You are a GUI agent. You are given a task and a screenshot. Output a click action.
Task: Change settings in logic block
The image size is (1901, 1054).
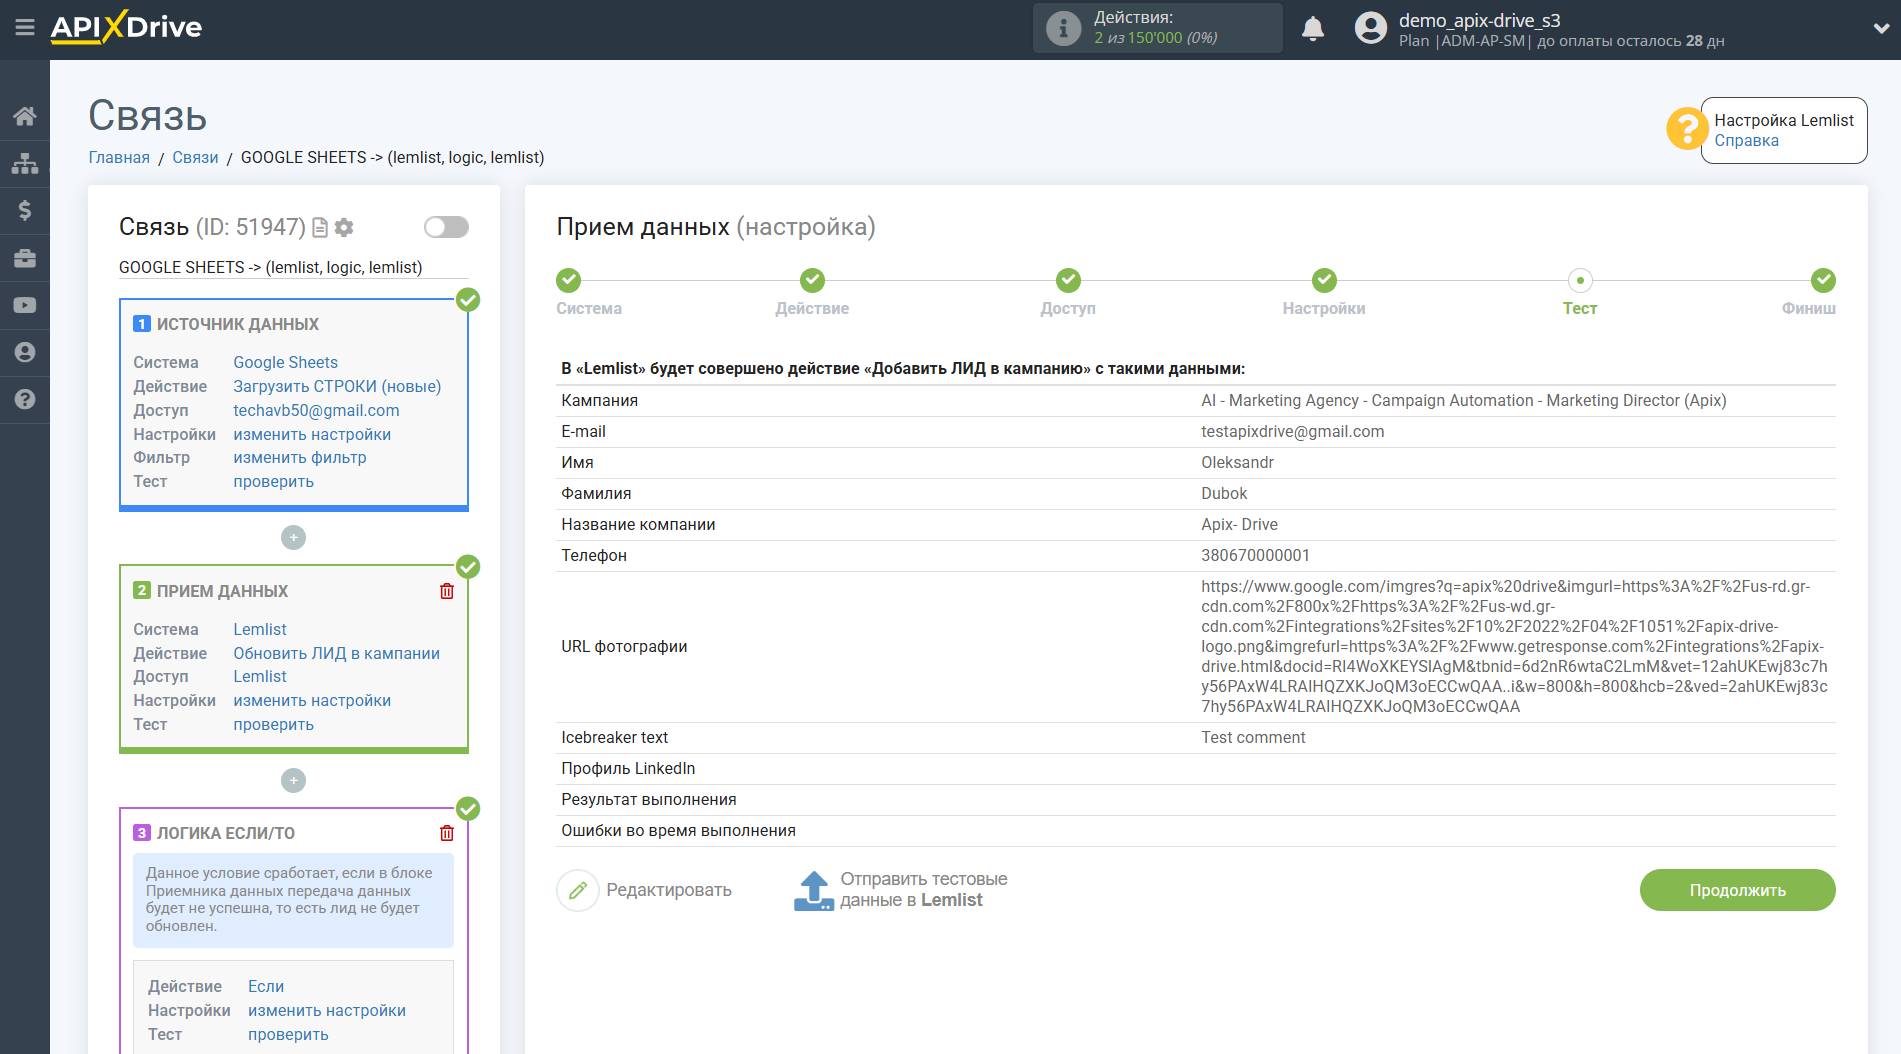327,1010
